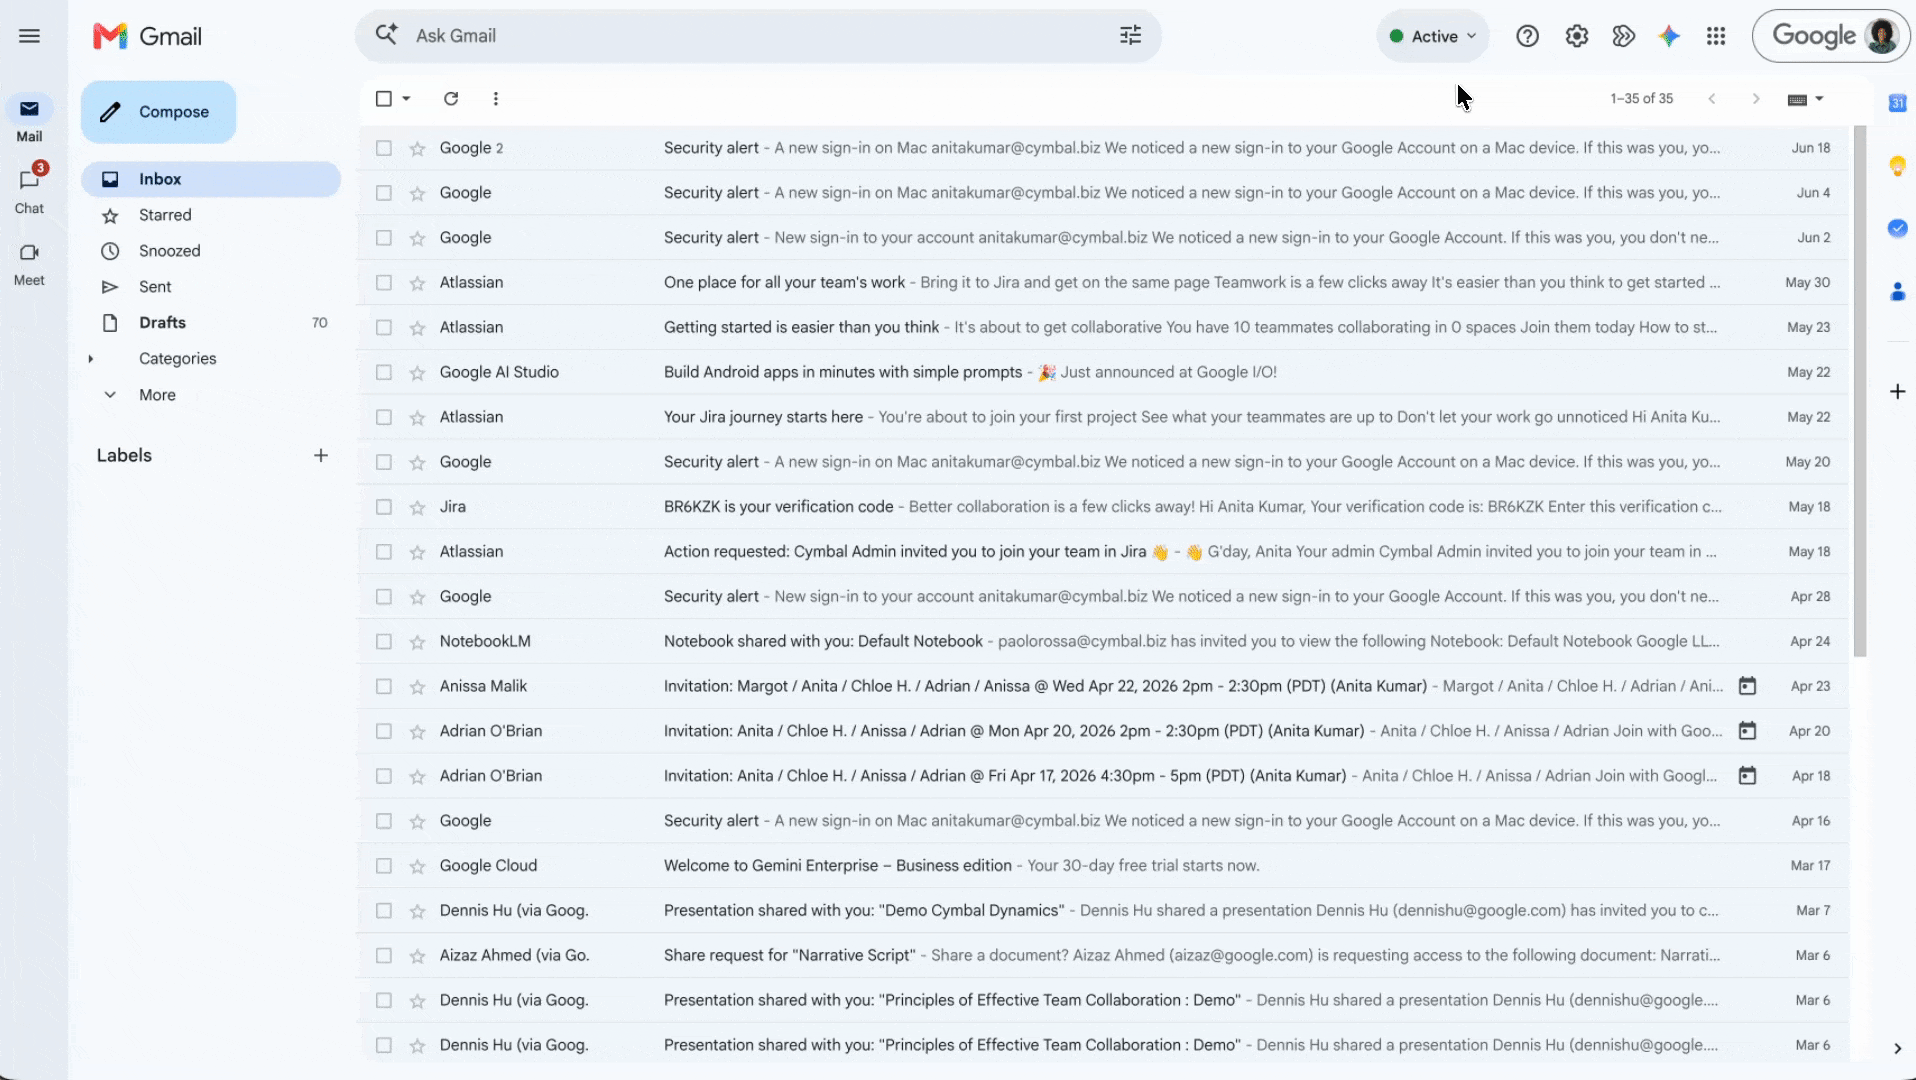Open the Inbox folder

(211, 179)
